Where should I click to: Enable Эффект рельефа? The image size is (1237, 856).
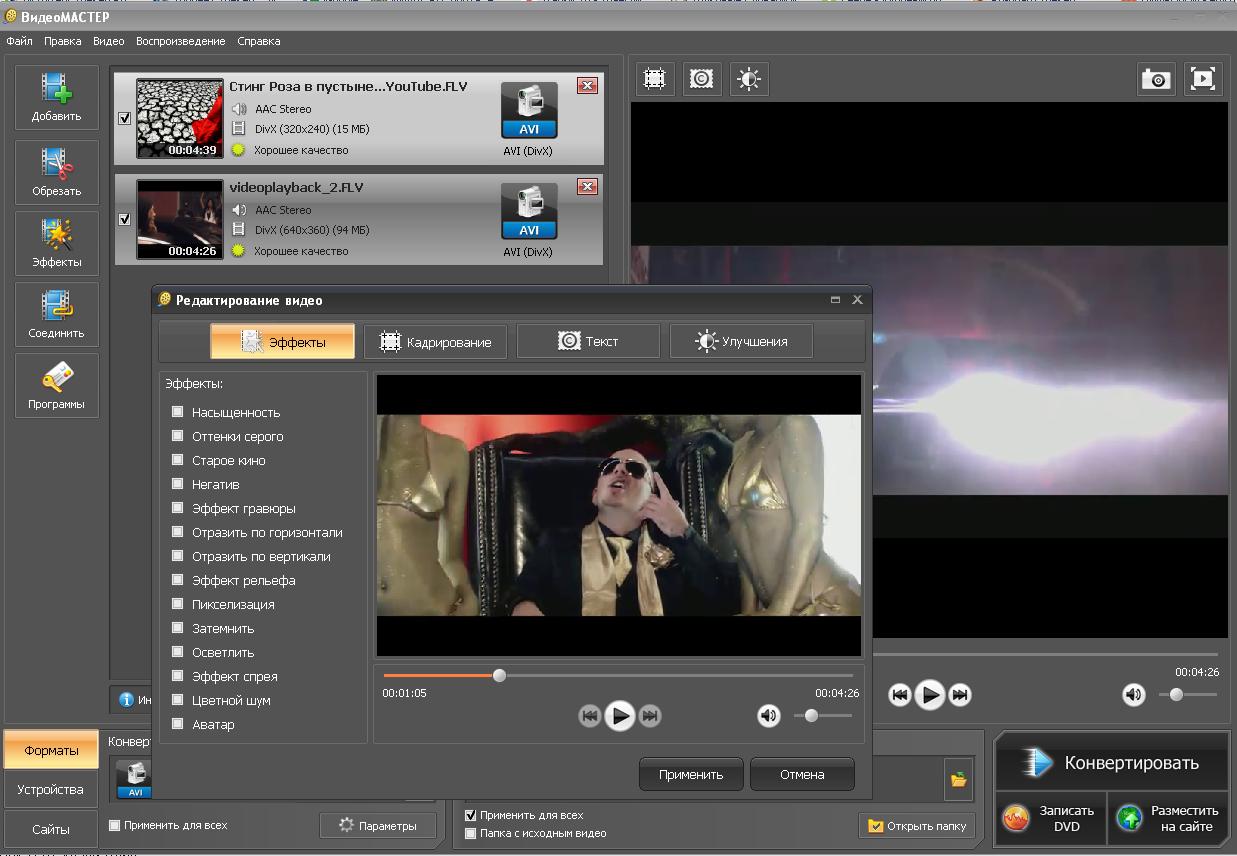[178, 580]
